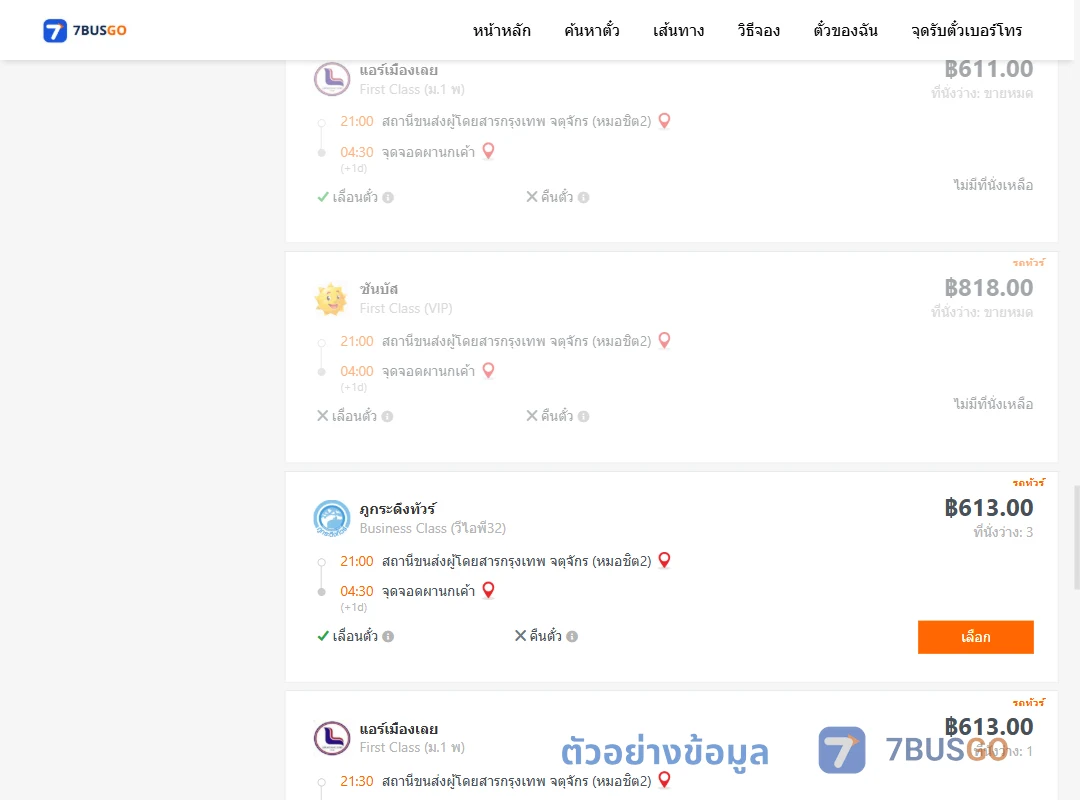
Task: Click รถทัวร์ tag on ซันบัส card
Action: click(x=1028, y=263)
